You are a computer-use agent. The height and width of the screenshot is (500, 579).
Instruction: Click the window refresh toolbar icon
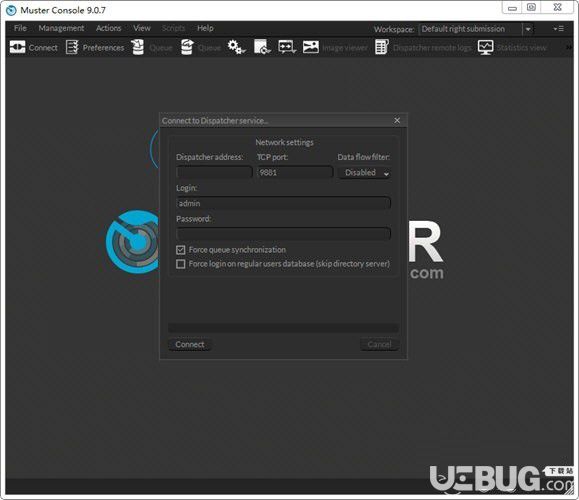(262, 47)
